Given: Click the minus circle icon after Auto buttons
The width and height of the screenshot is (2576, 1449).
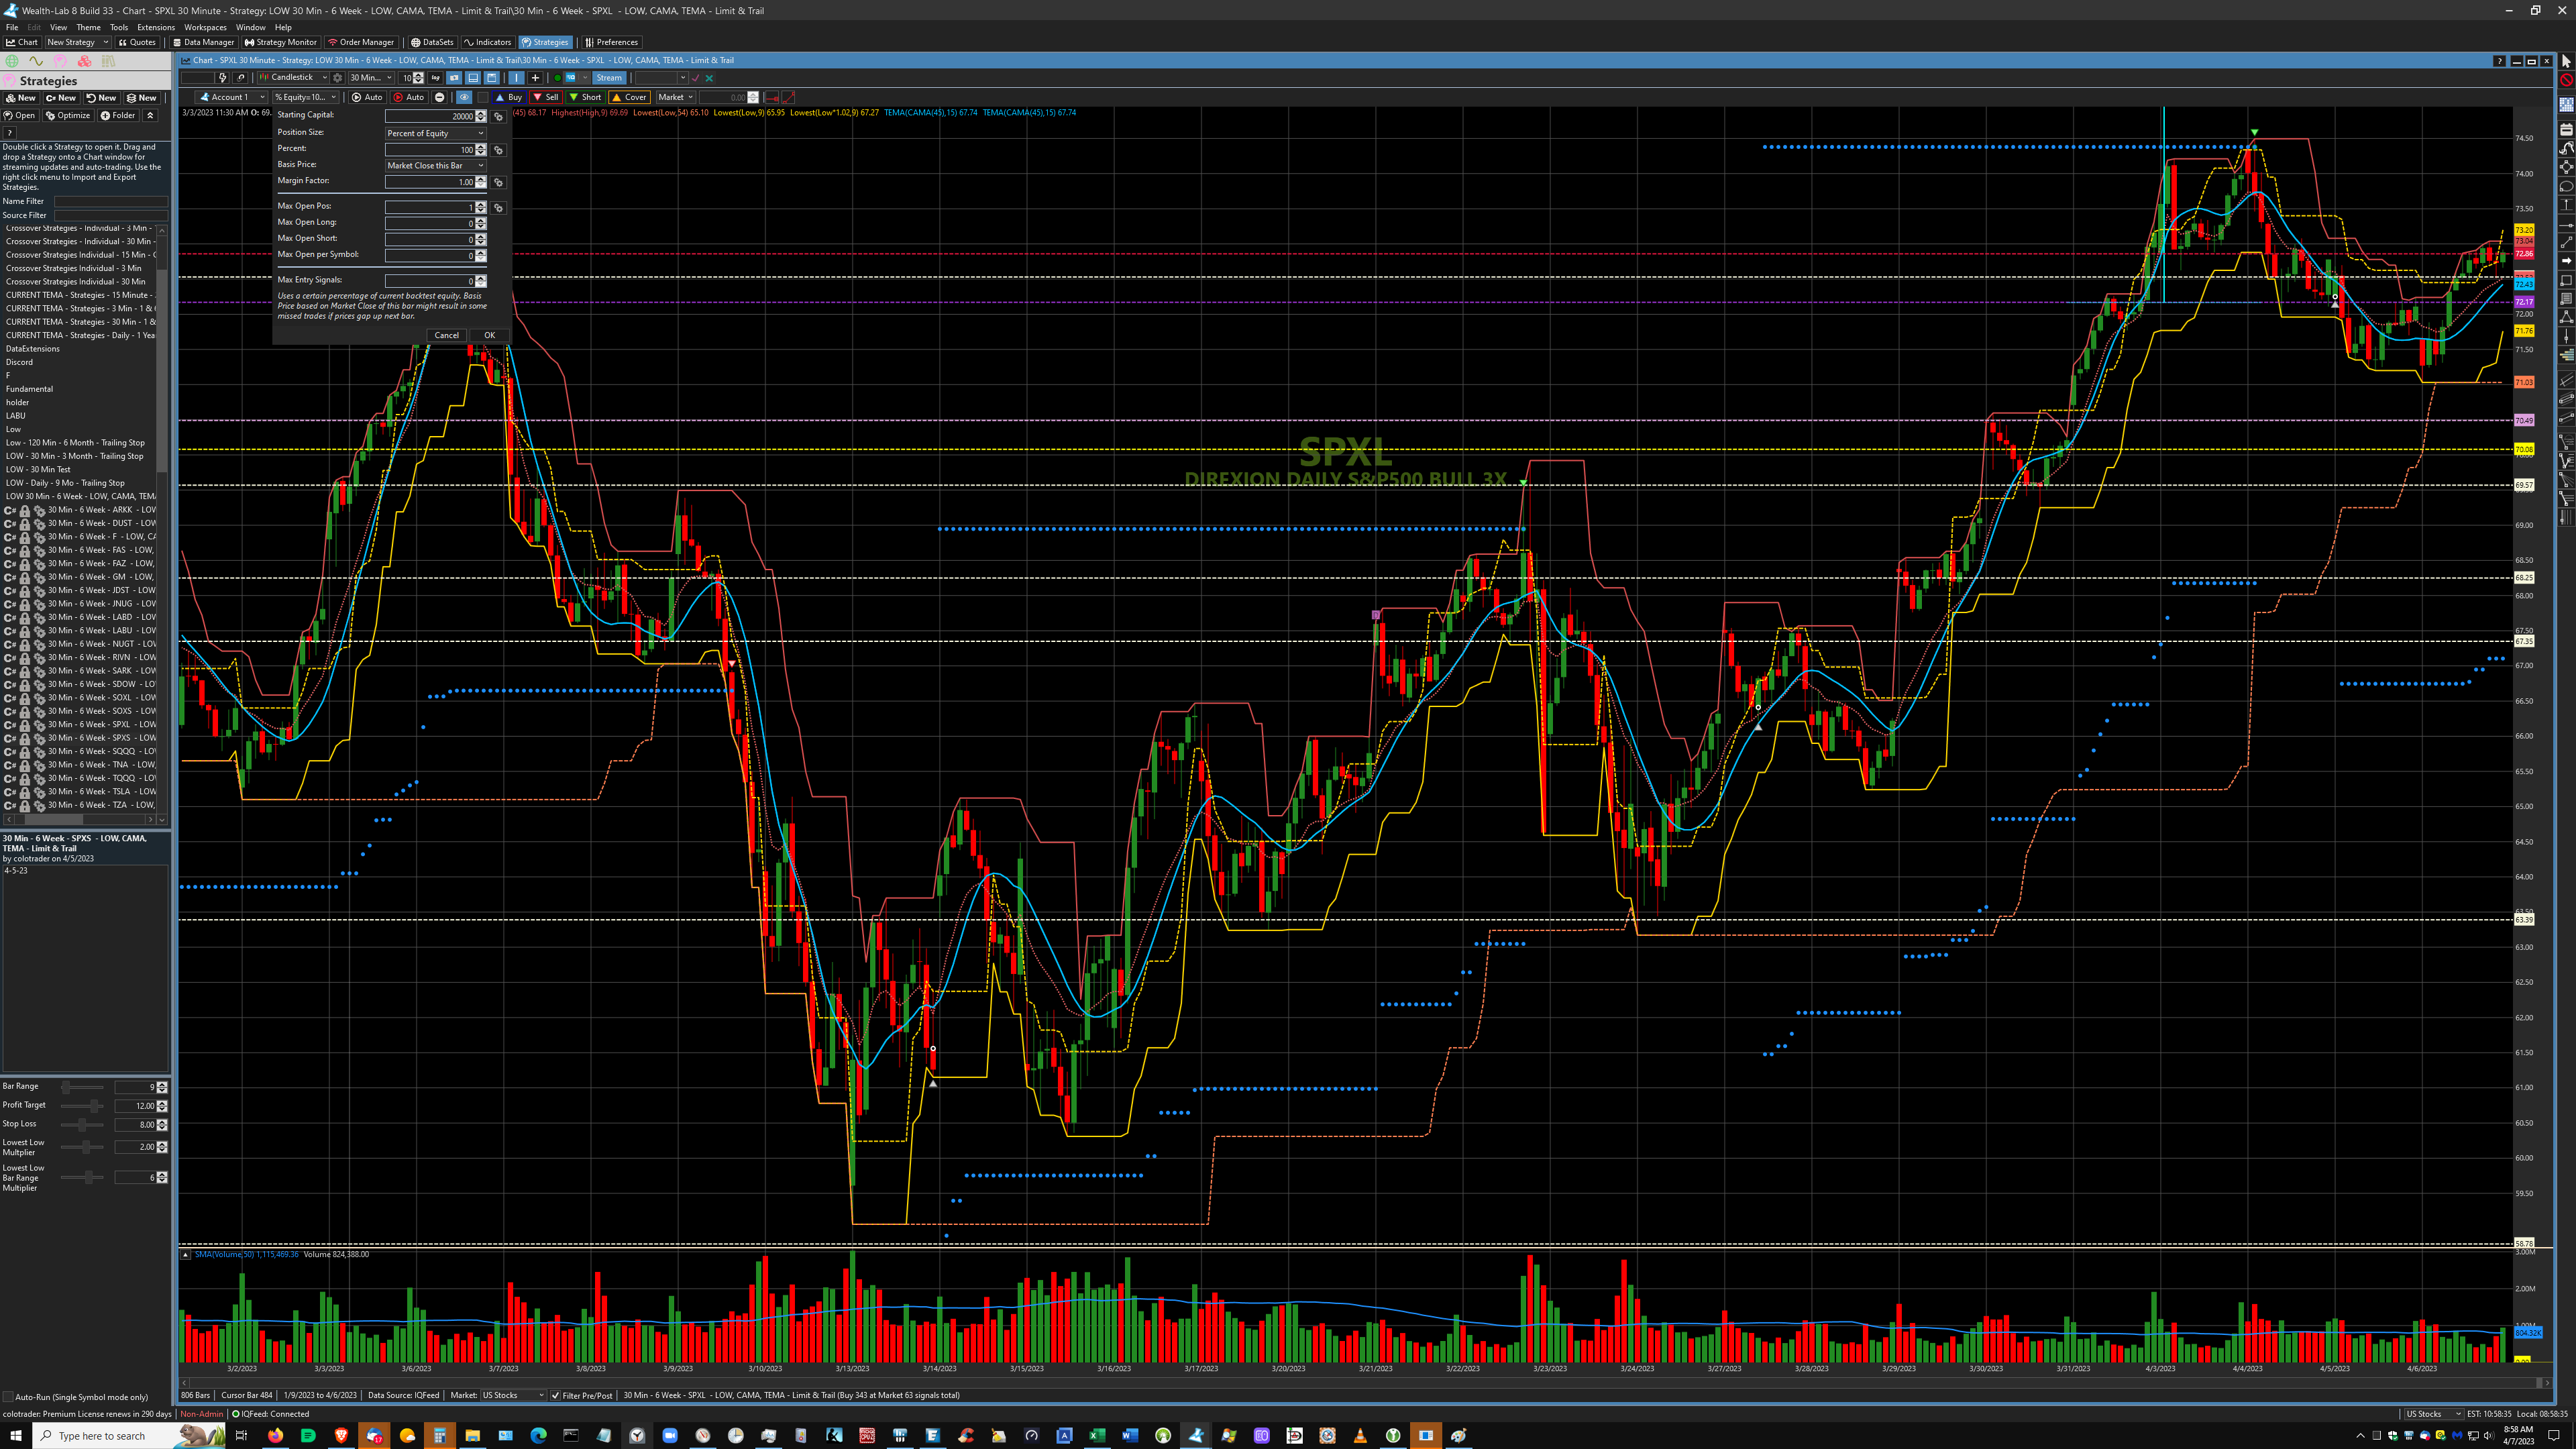Looking at the screenshot, I should (439, 97).
